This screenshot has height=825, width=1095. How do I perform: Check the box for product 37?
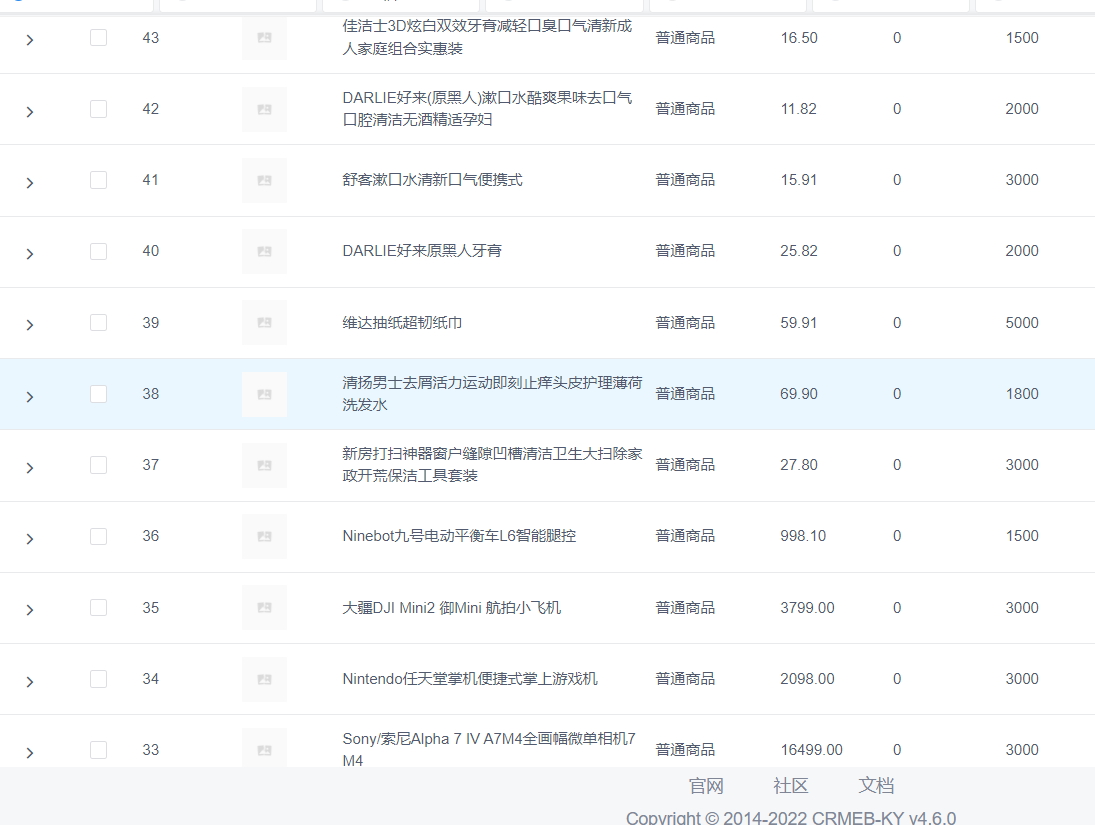pyautogui.click(x=98, y=465)
